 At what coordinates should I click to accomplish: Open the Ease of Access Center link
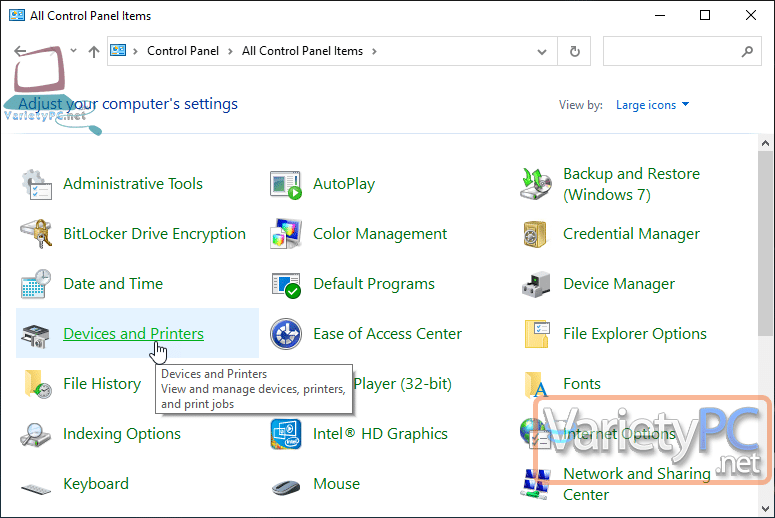tap(388, 334)
